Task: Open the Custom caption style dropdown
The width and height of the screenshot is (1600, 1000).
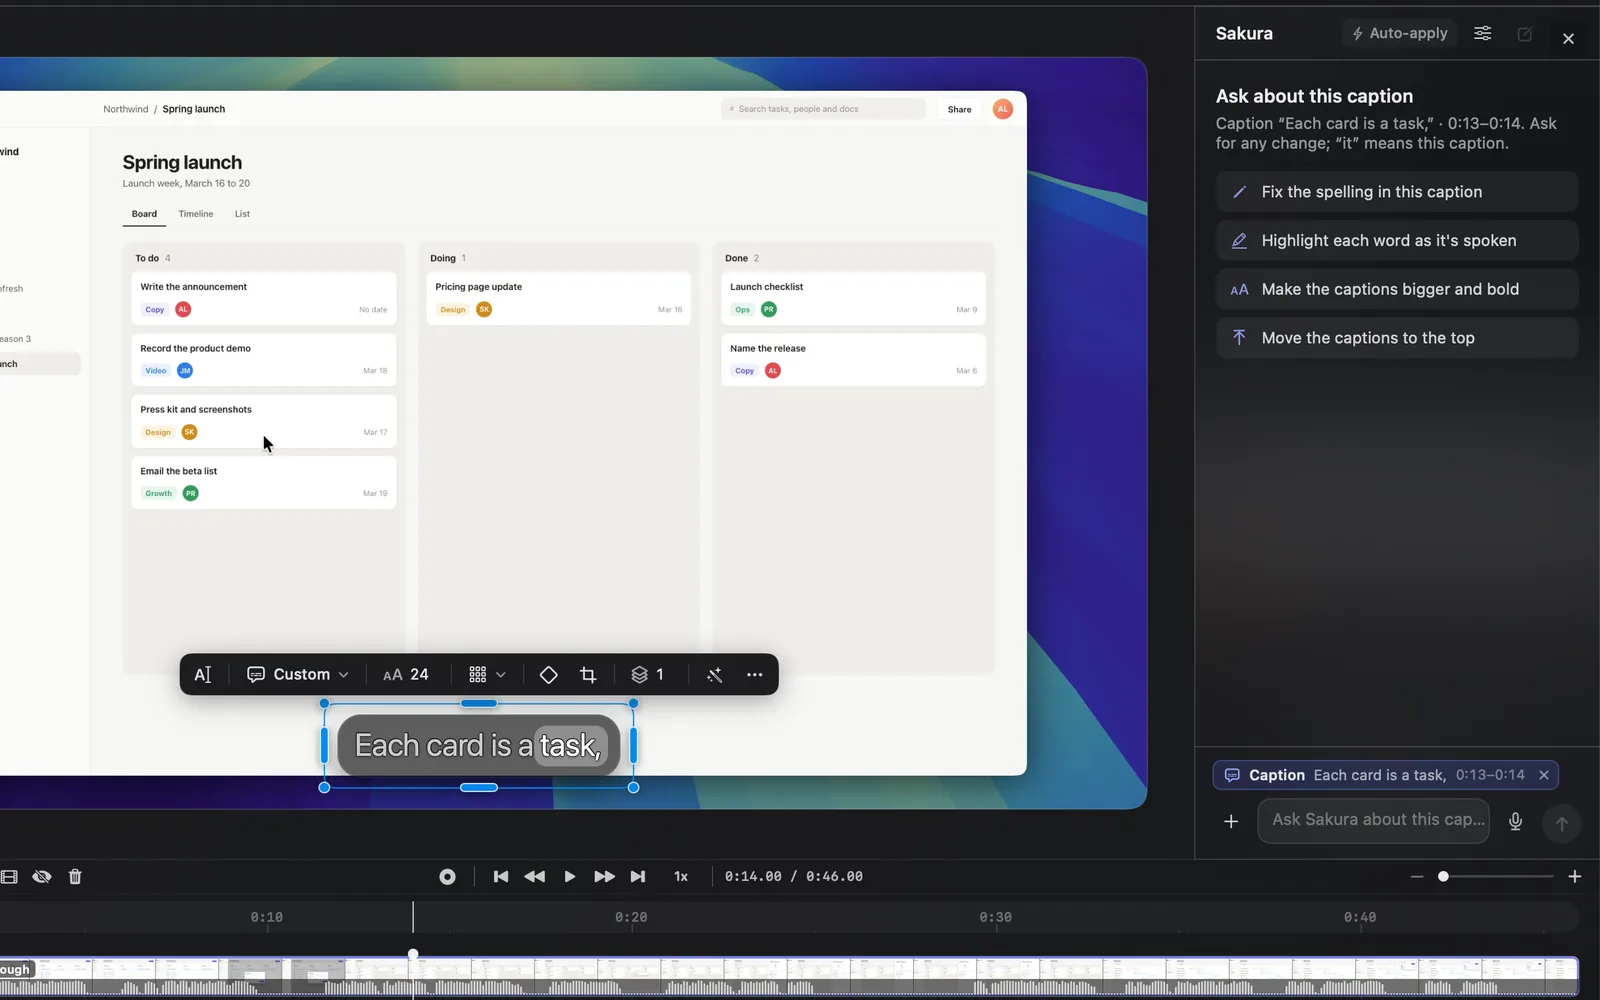Action: 298,675
